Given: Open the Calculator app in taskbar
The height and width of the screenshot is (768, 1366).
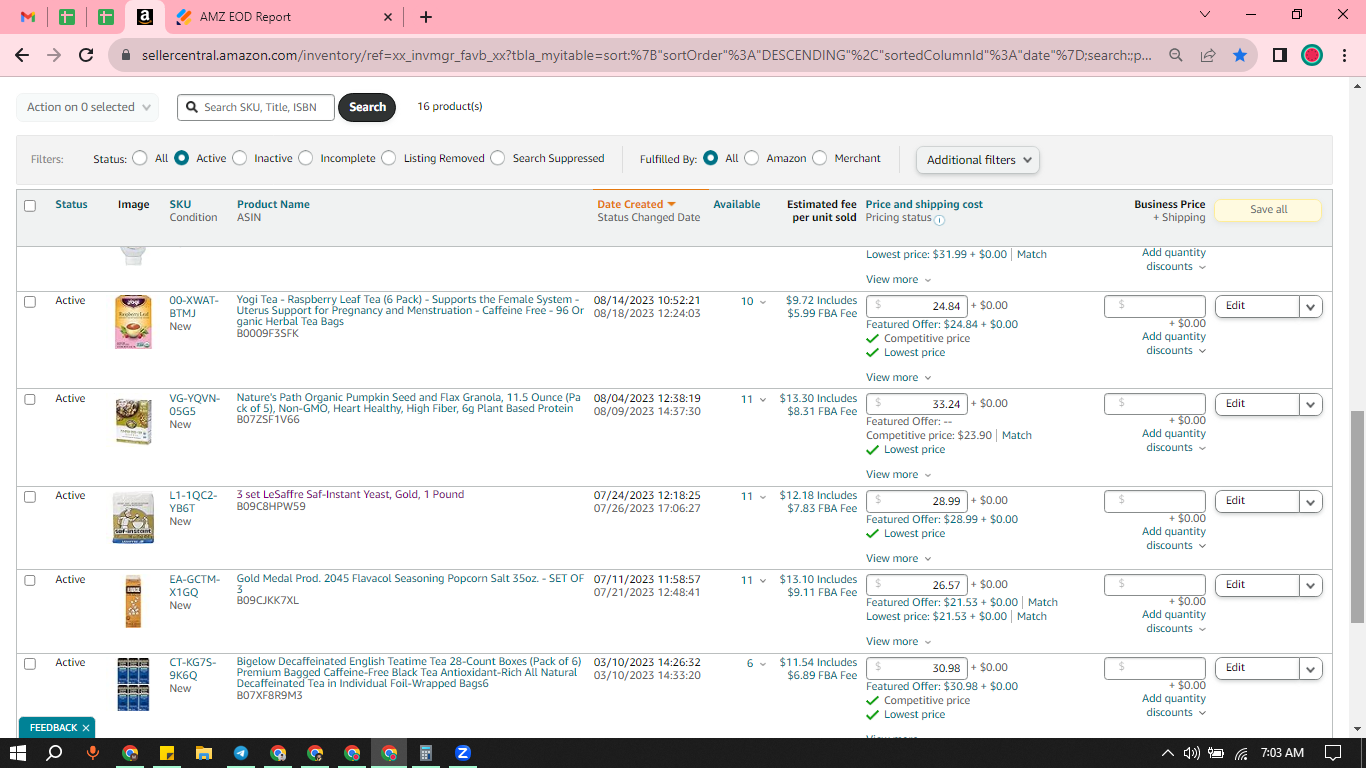Looking at the screenshot, I should (x=426, y=753).
